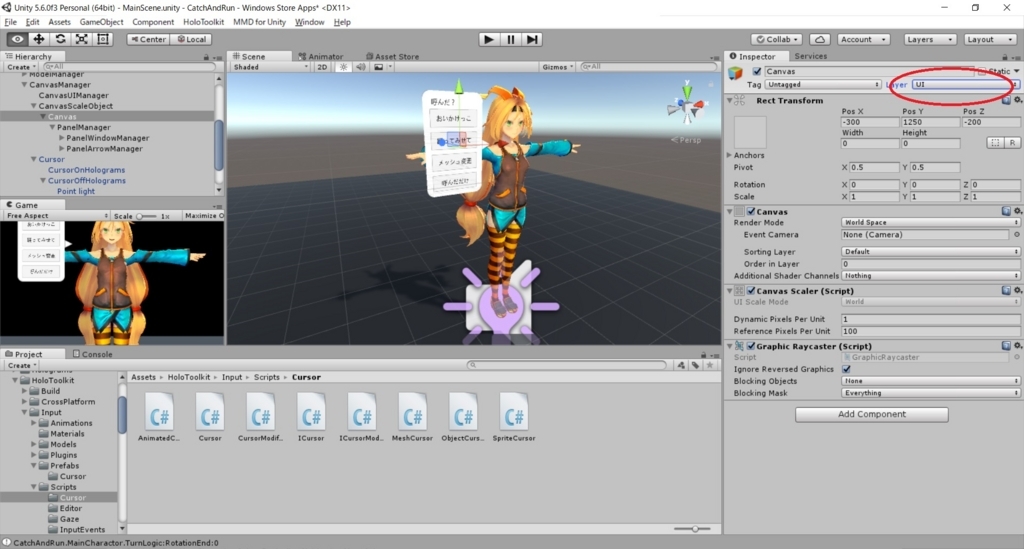Toggle scene lighting sun icon
Image resolution: width=1024 pixels, height=549 pixels.
tap(344, 67)
